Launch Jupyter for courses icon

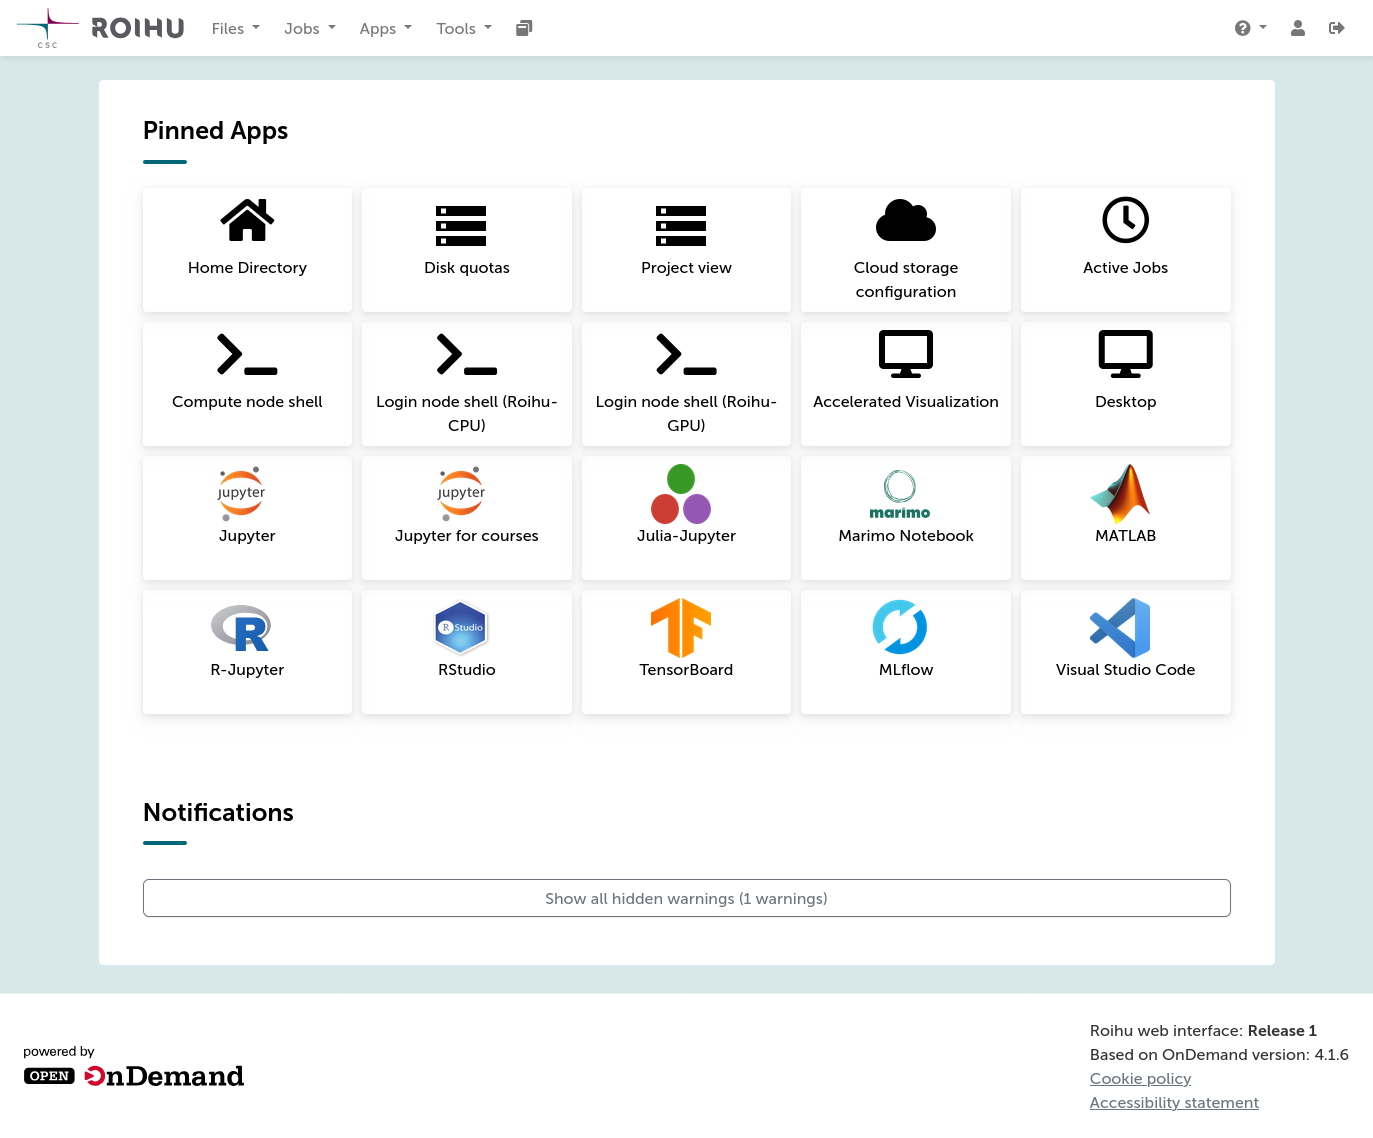(461, 493)
